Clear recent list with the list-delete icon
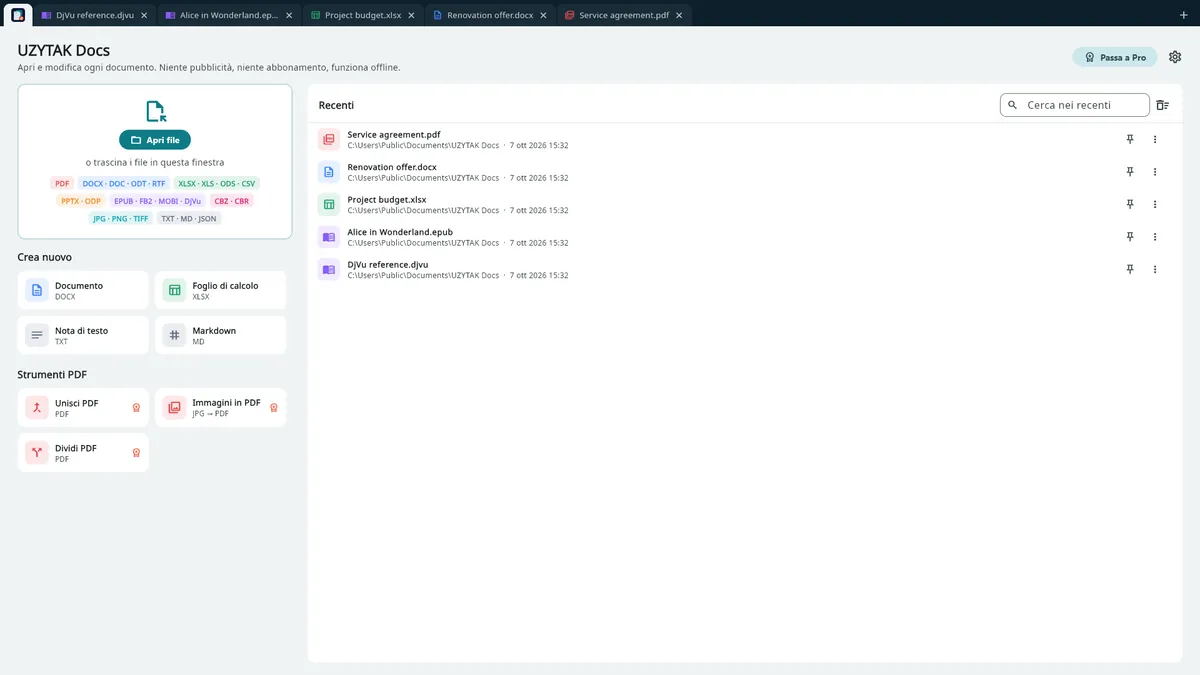This screenshot has width=1200, height=675. tap(1162, 105)
